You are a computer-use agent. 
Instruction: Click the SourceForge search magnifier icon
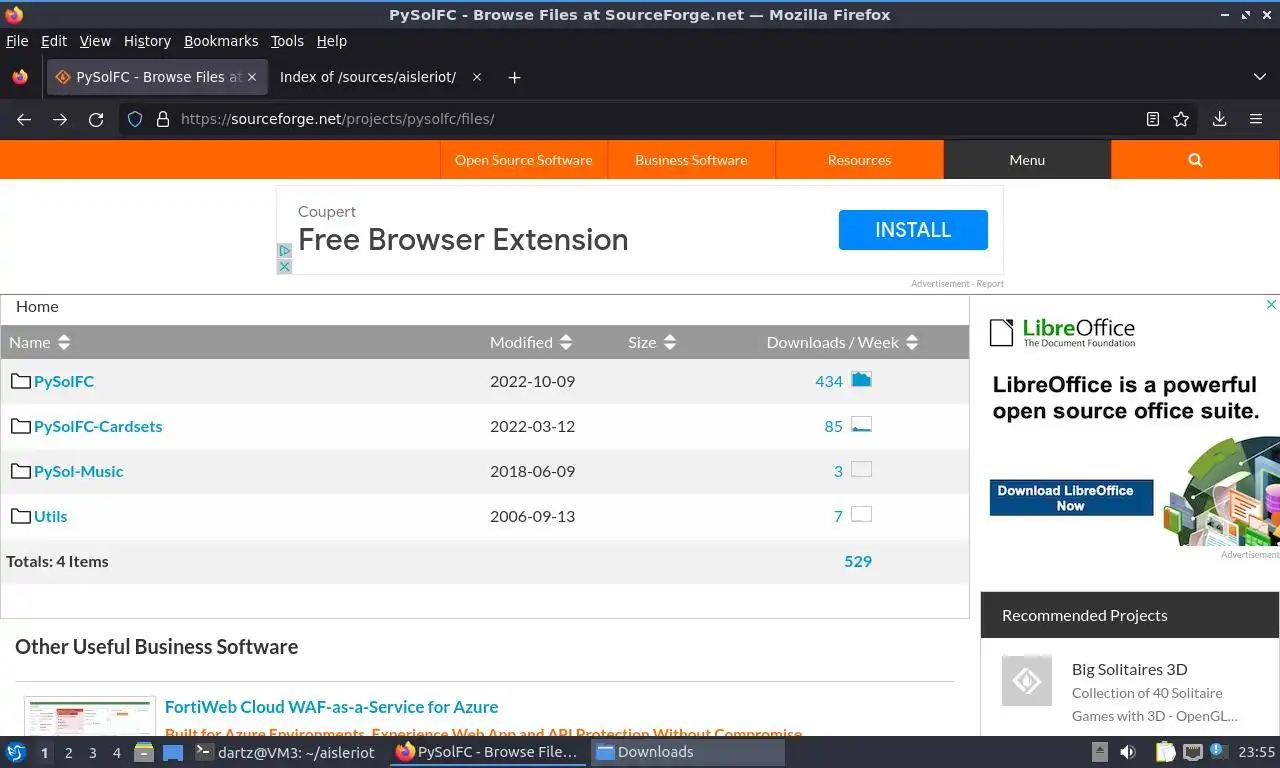[1195, 160]
